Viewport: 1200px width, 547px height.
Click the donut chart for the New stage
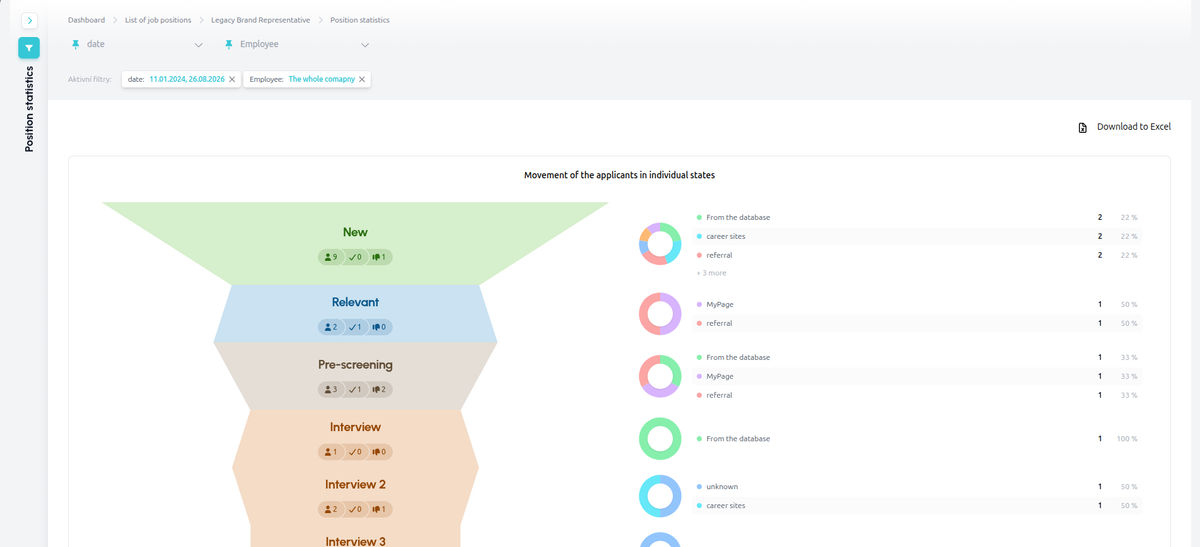click(660, 244)
